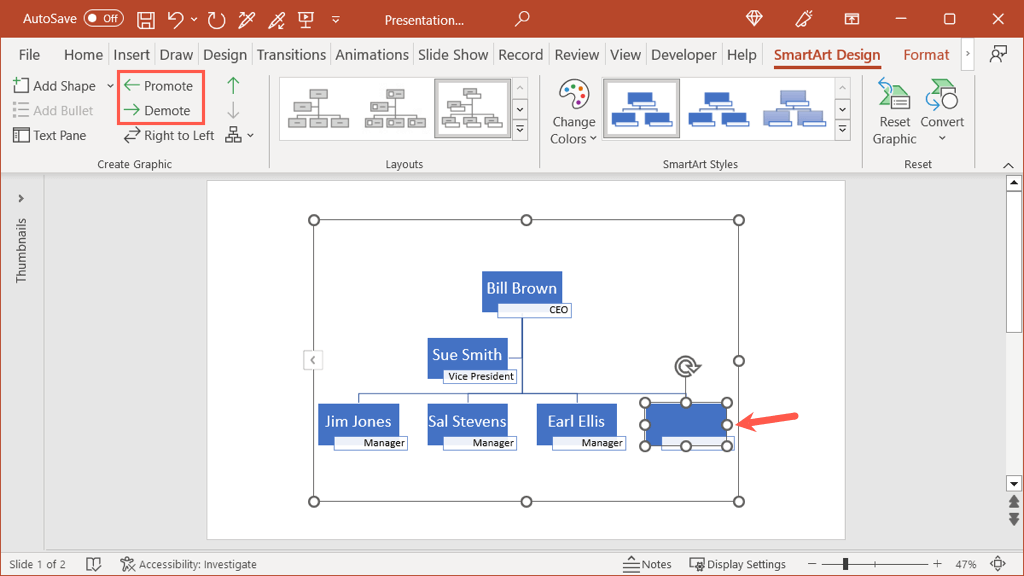Apply the third 3D SmartArt style

794,108
